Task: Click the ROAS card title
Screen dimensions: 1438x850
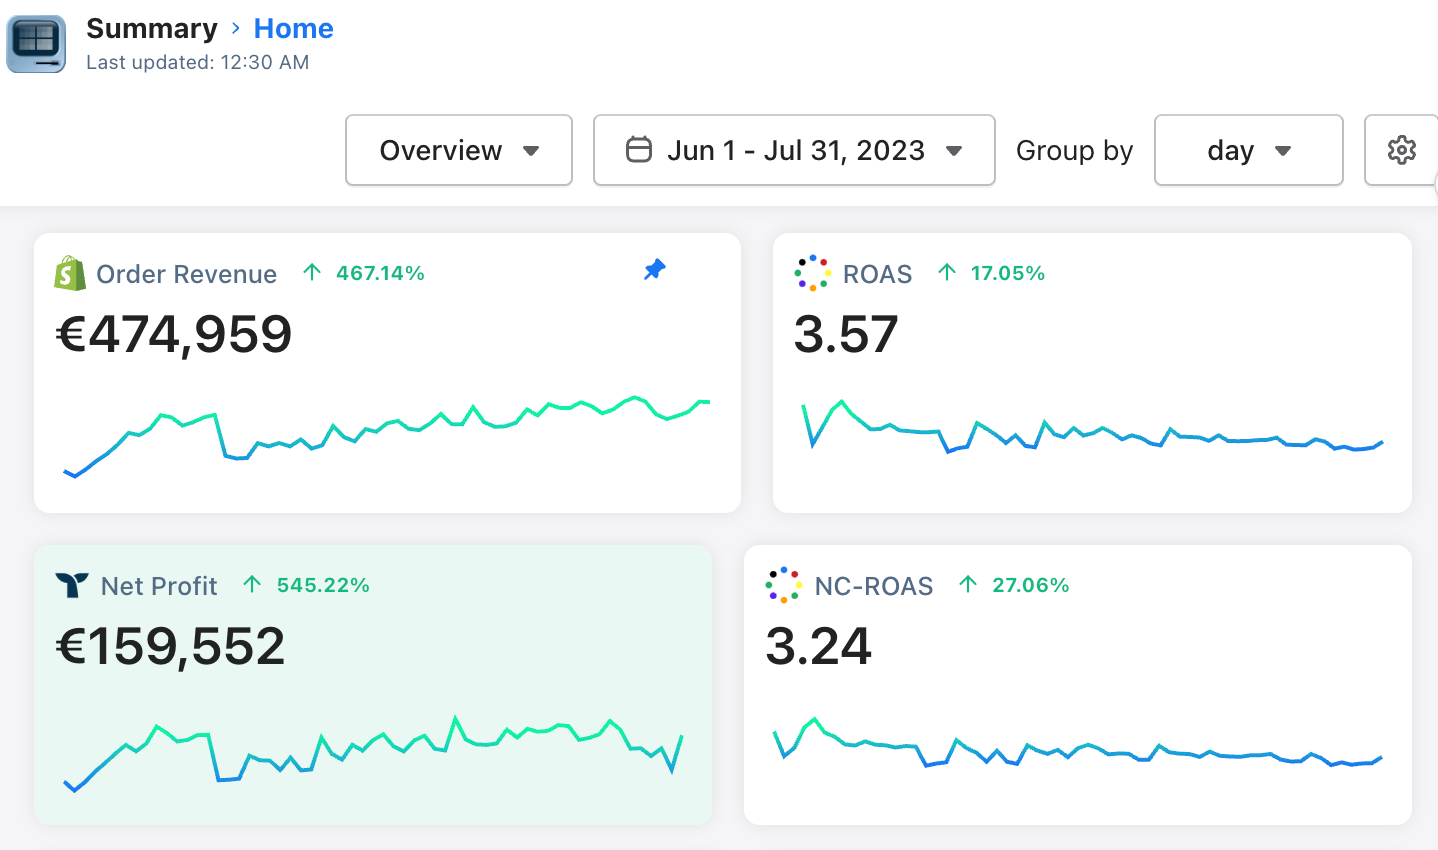Action: (x=878, y=274)
